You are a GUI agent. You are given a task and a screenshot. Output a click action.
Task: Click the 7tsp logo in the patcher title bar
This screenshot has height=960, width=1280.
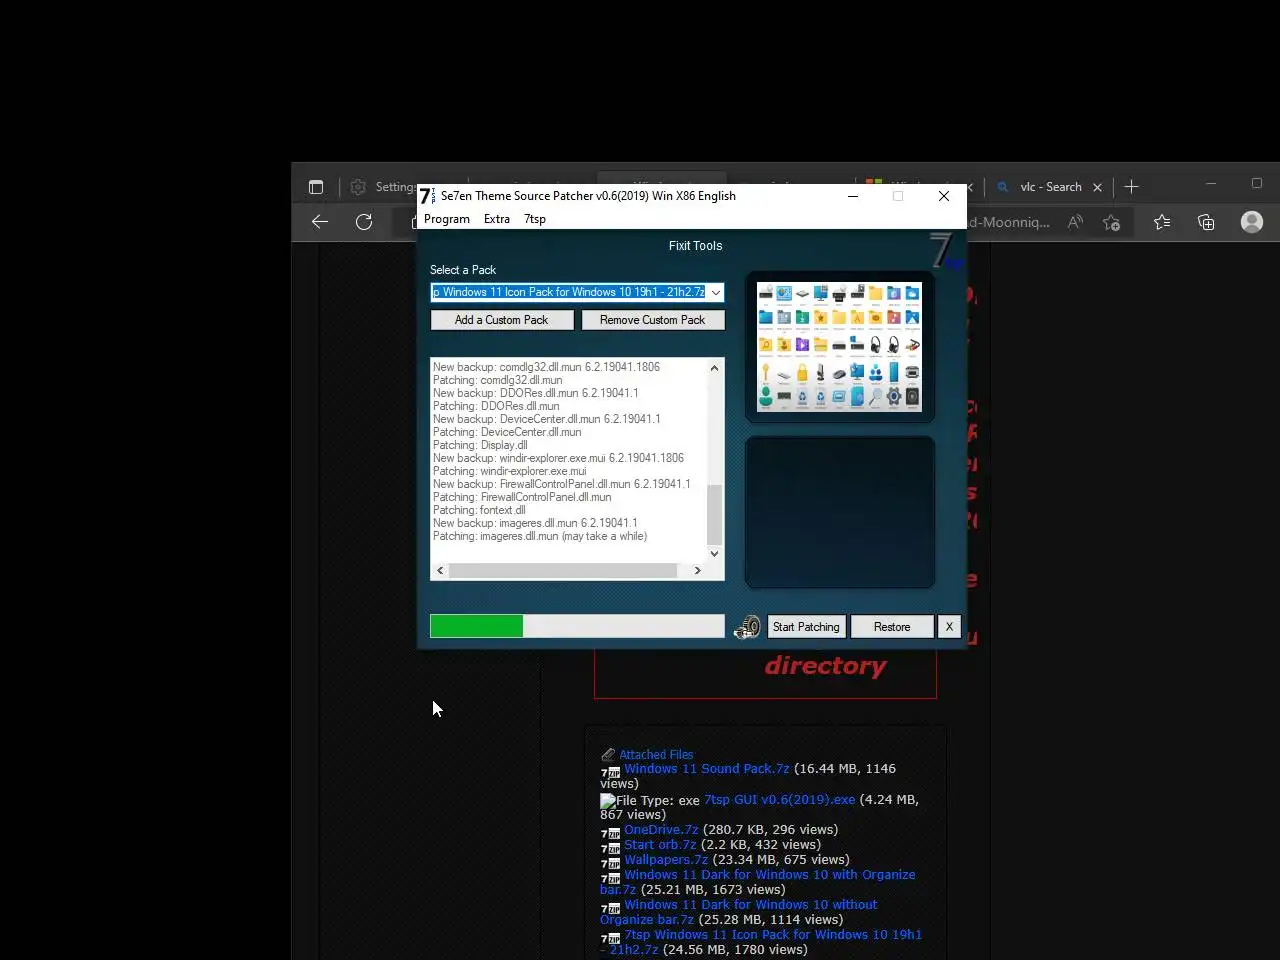[x=427, y=196]
